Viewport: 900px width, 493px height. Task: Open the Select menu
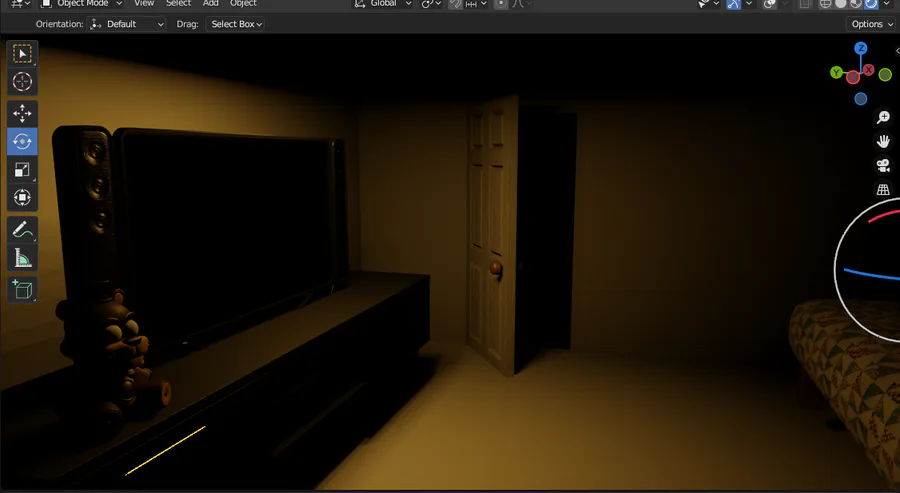[x=179, y=4]
